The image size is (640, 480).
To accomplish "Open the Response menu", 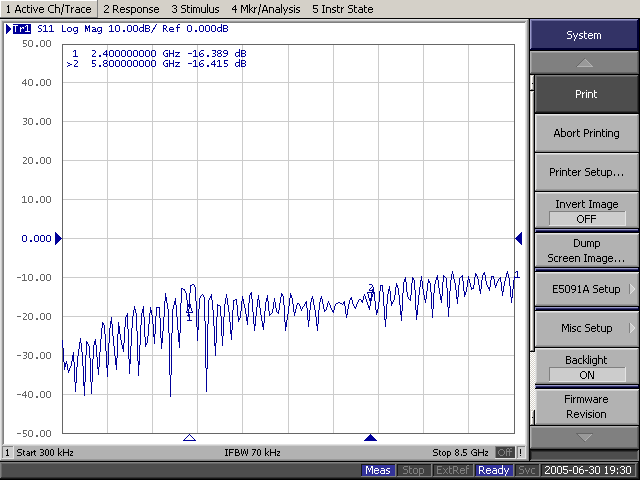I will (x=131, y=9).
